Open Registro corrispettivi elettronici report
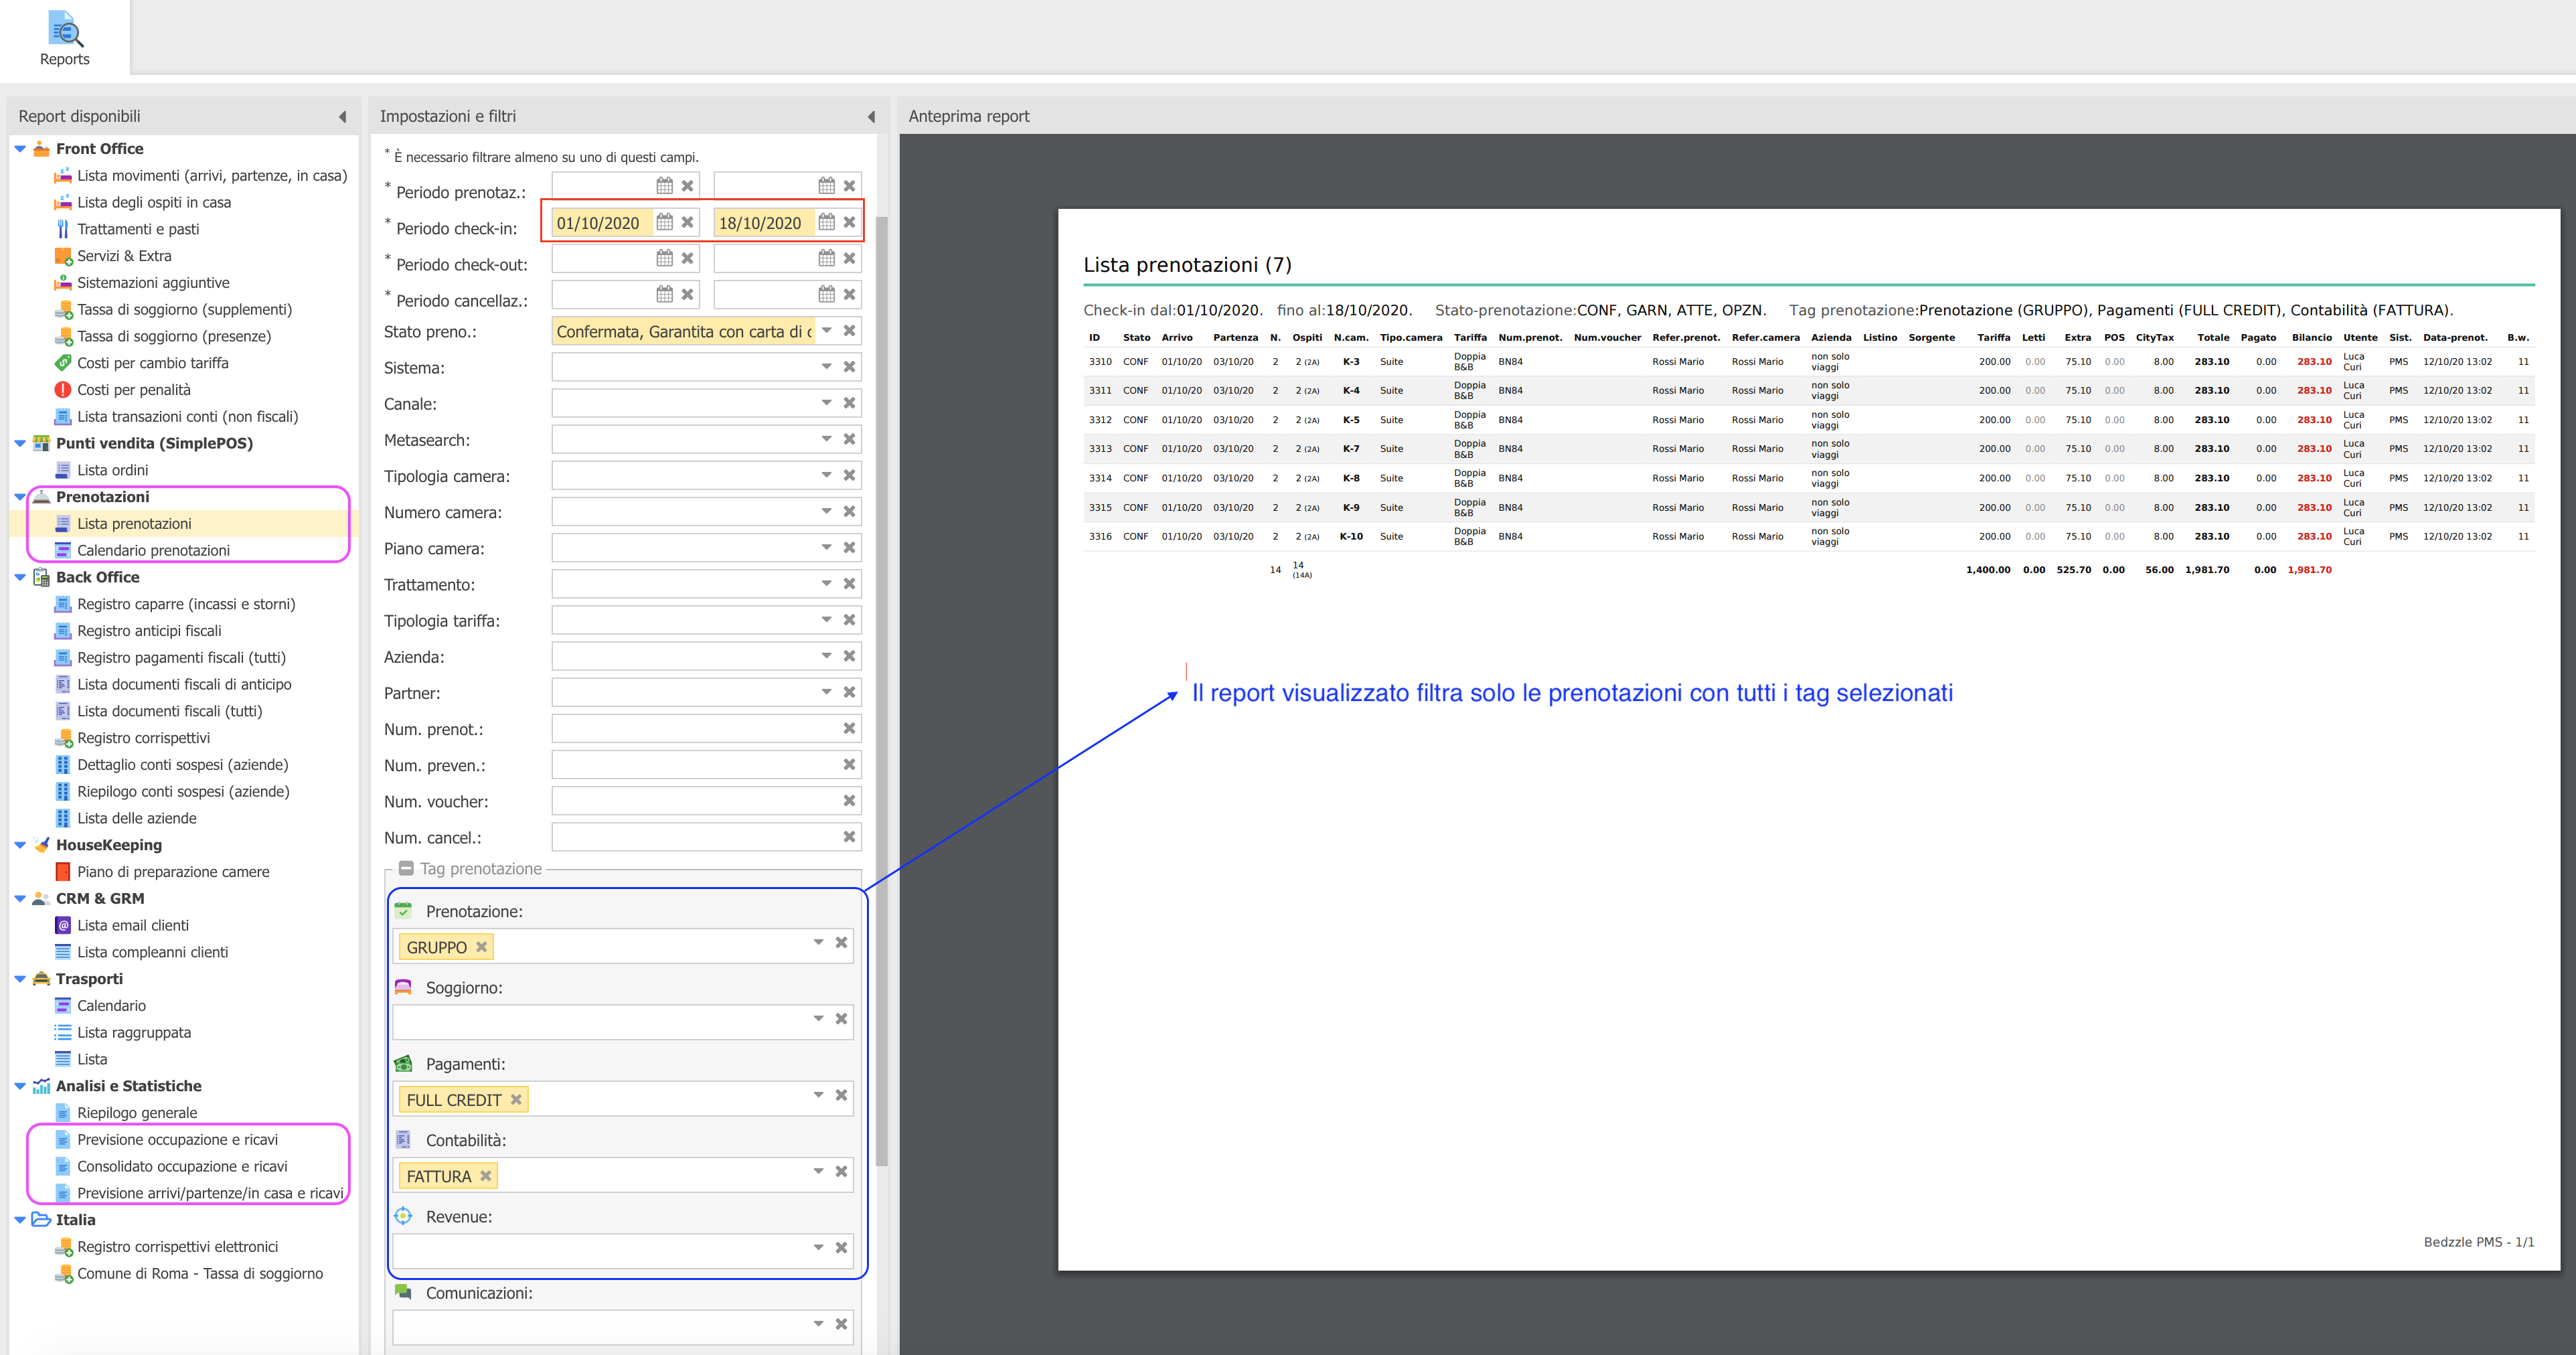The width and height of the screenshot is (2576, 1355). [177, 1246]
